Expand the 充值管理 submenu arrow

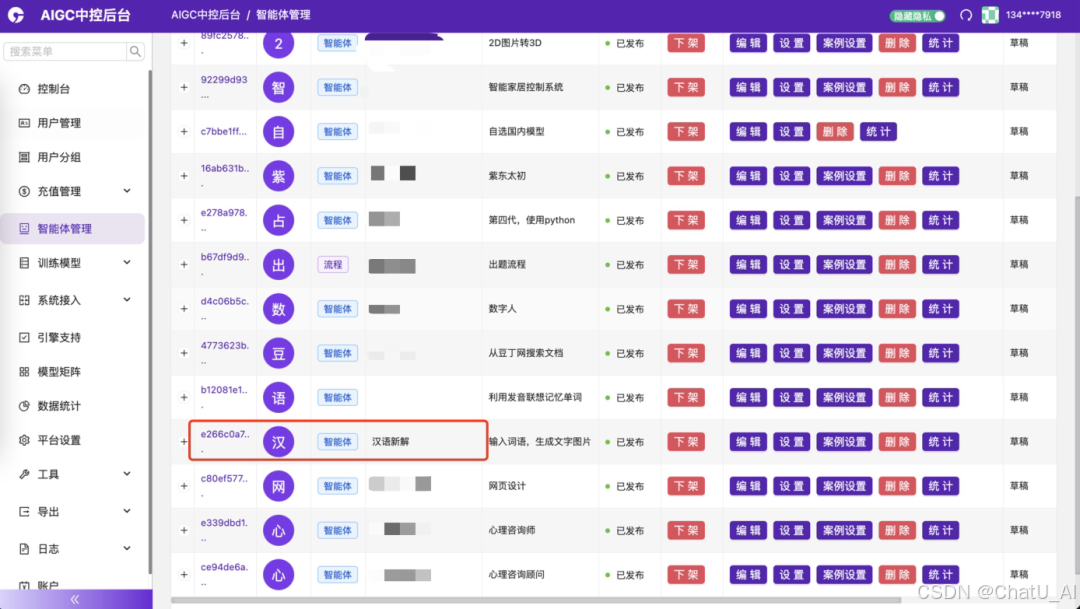127,191
